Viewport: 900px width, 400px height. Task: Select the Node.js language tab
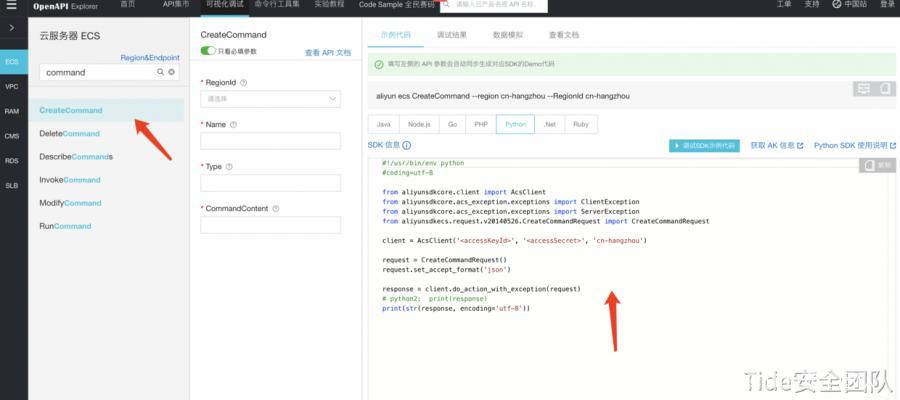click(420, 124)
